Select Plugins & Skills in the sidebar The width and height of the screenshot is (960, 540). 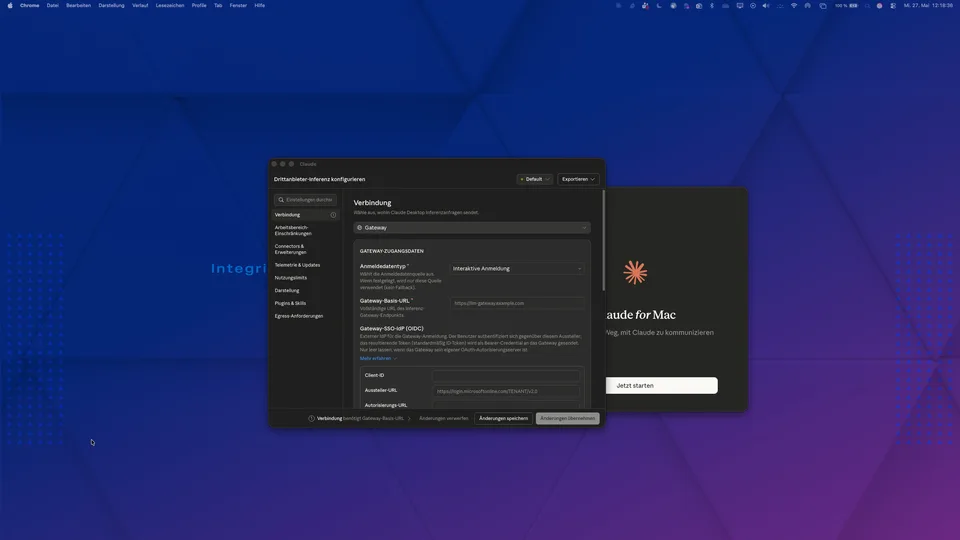pyautogui.click(x=290, y=304)
